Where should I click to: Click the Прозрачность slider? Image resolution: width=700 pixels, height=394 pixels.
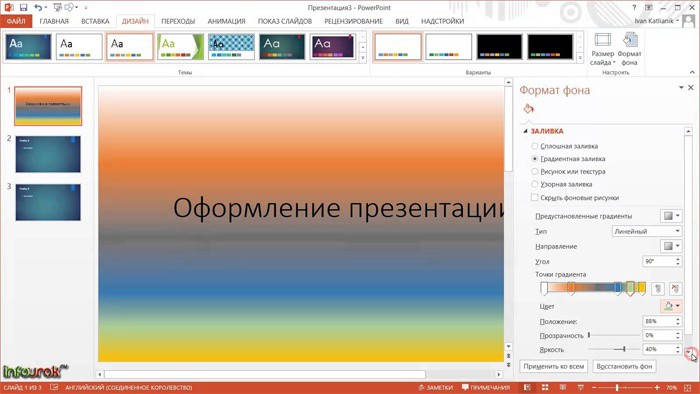(614, 335)
